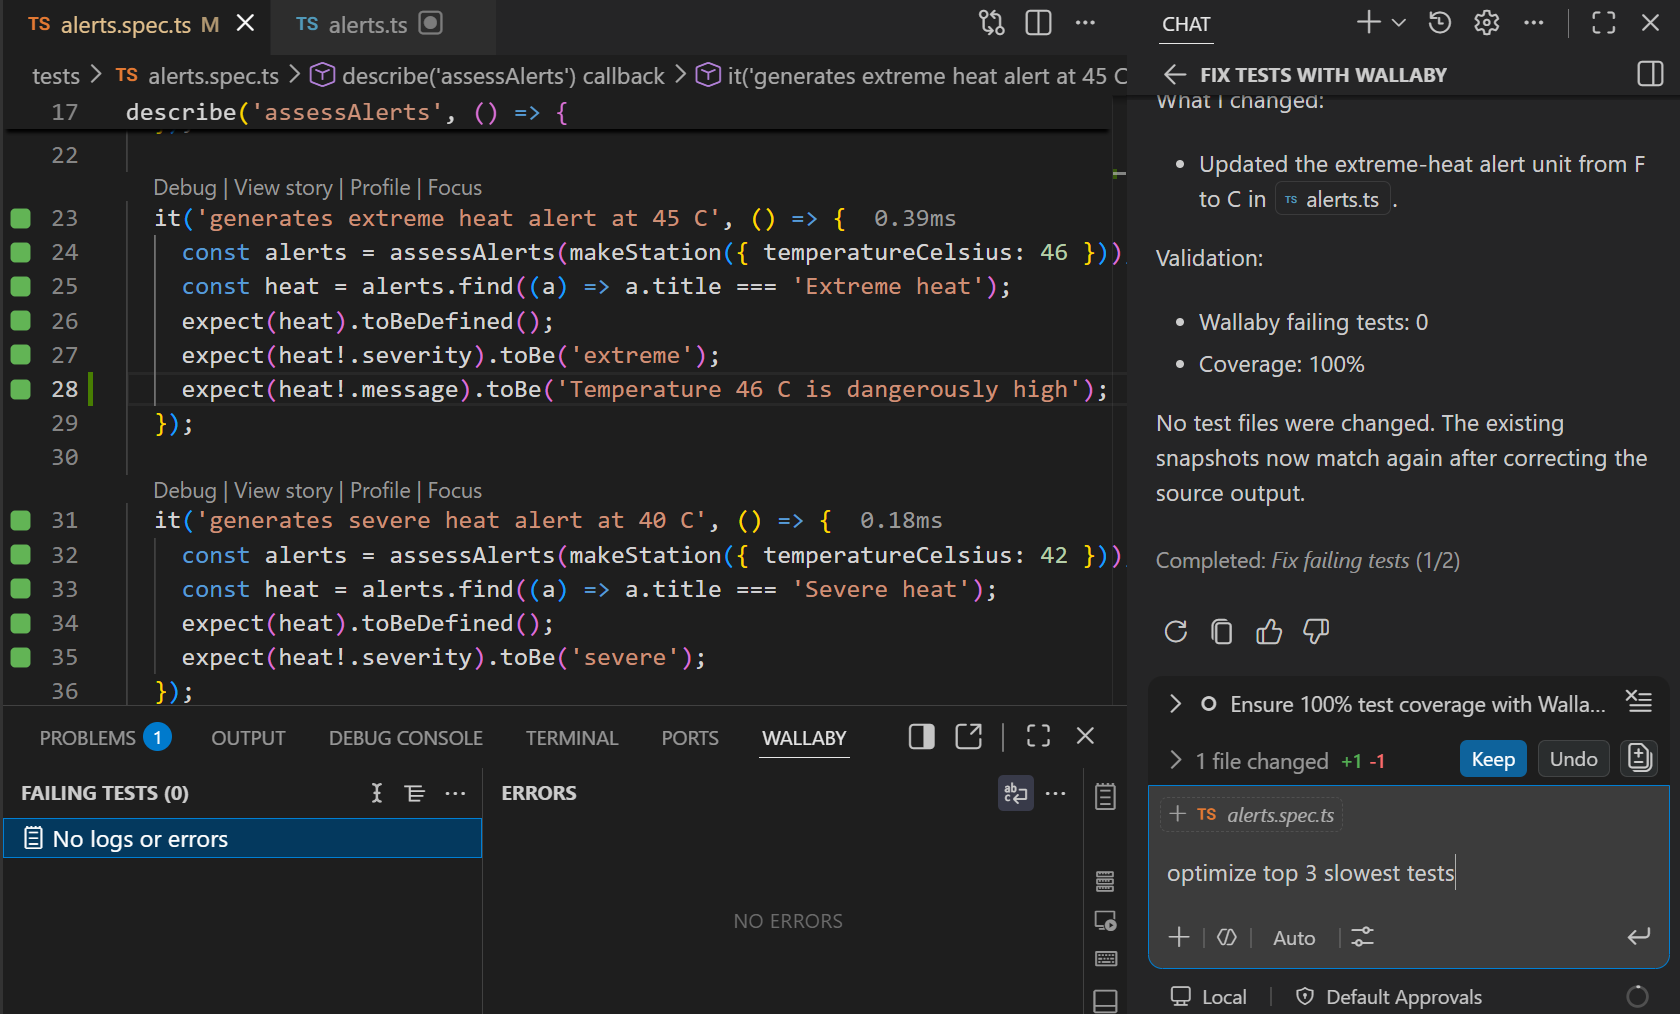1680x1014 pixels.
Task: Click Profile above the severe heat test
Action: (380, 491)
